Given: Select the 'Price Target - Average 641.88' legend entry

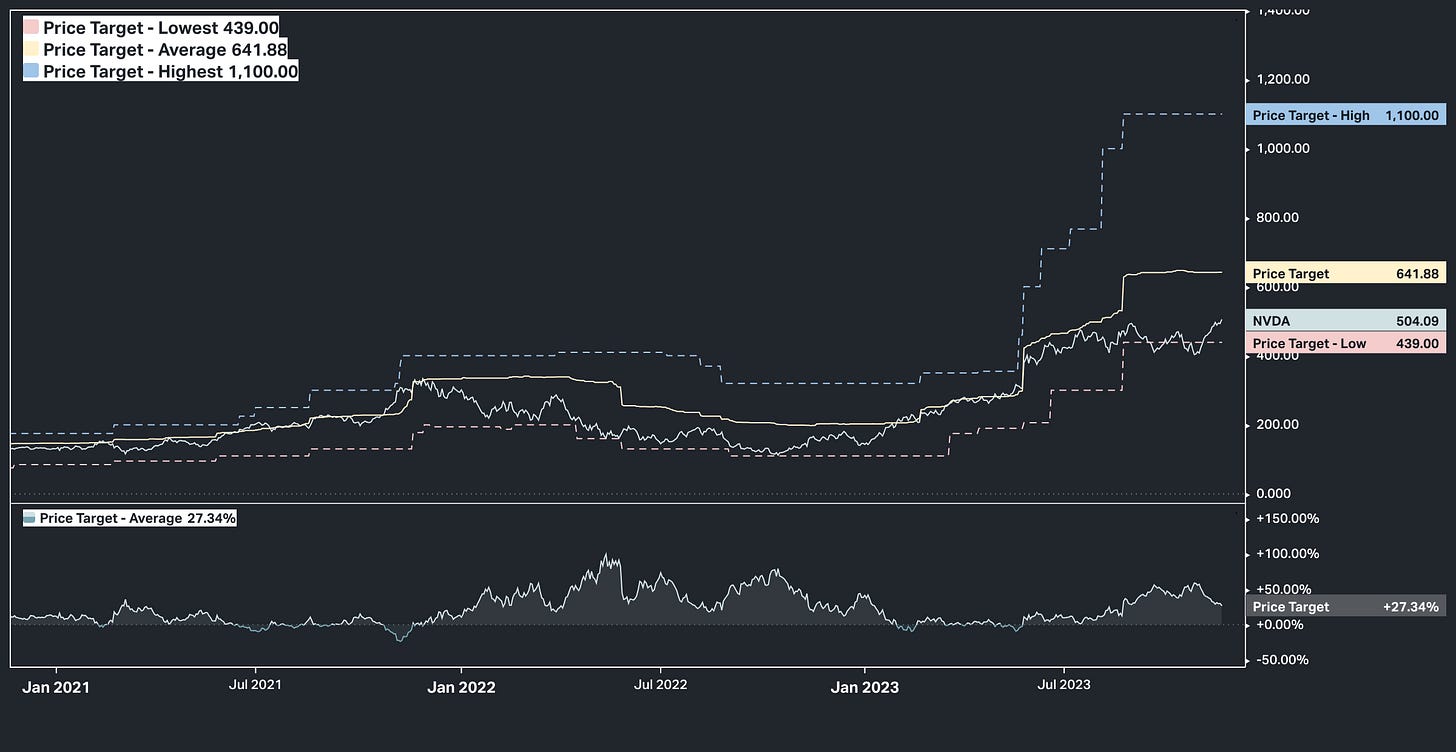Looking at the screenshot, I should pos(156,50).
